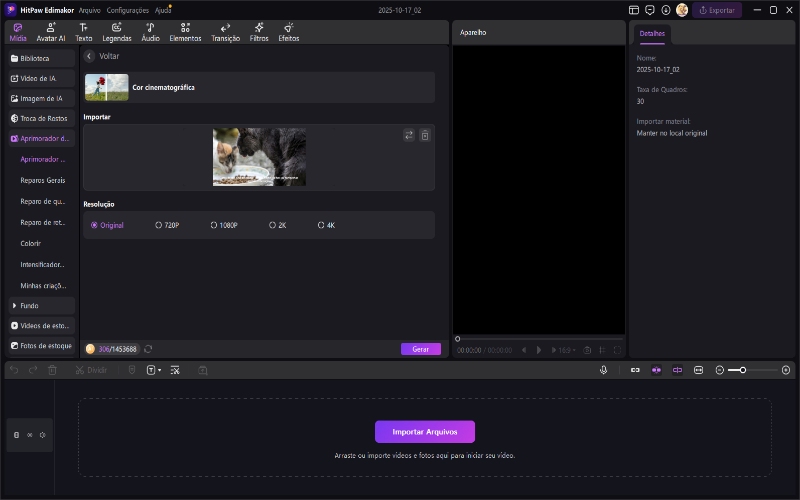Select the Intensificador sub-item

pyautogui.click(x=42, y=264)
